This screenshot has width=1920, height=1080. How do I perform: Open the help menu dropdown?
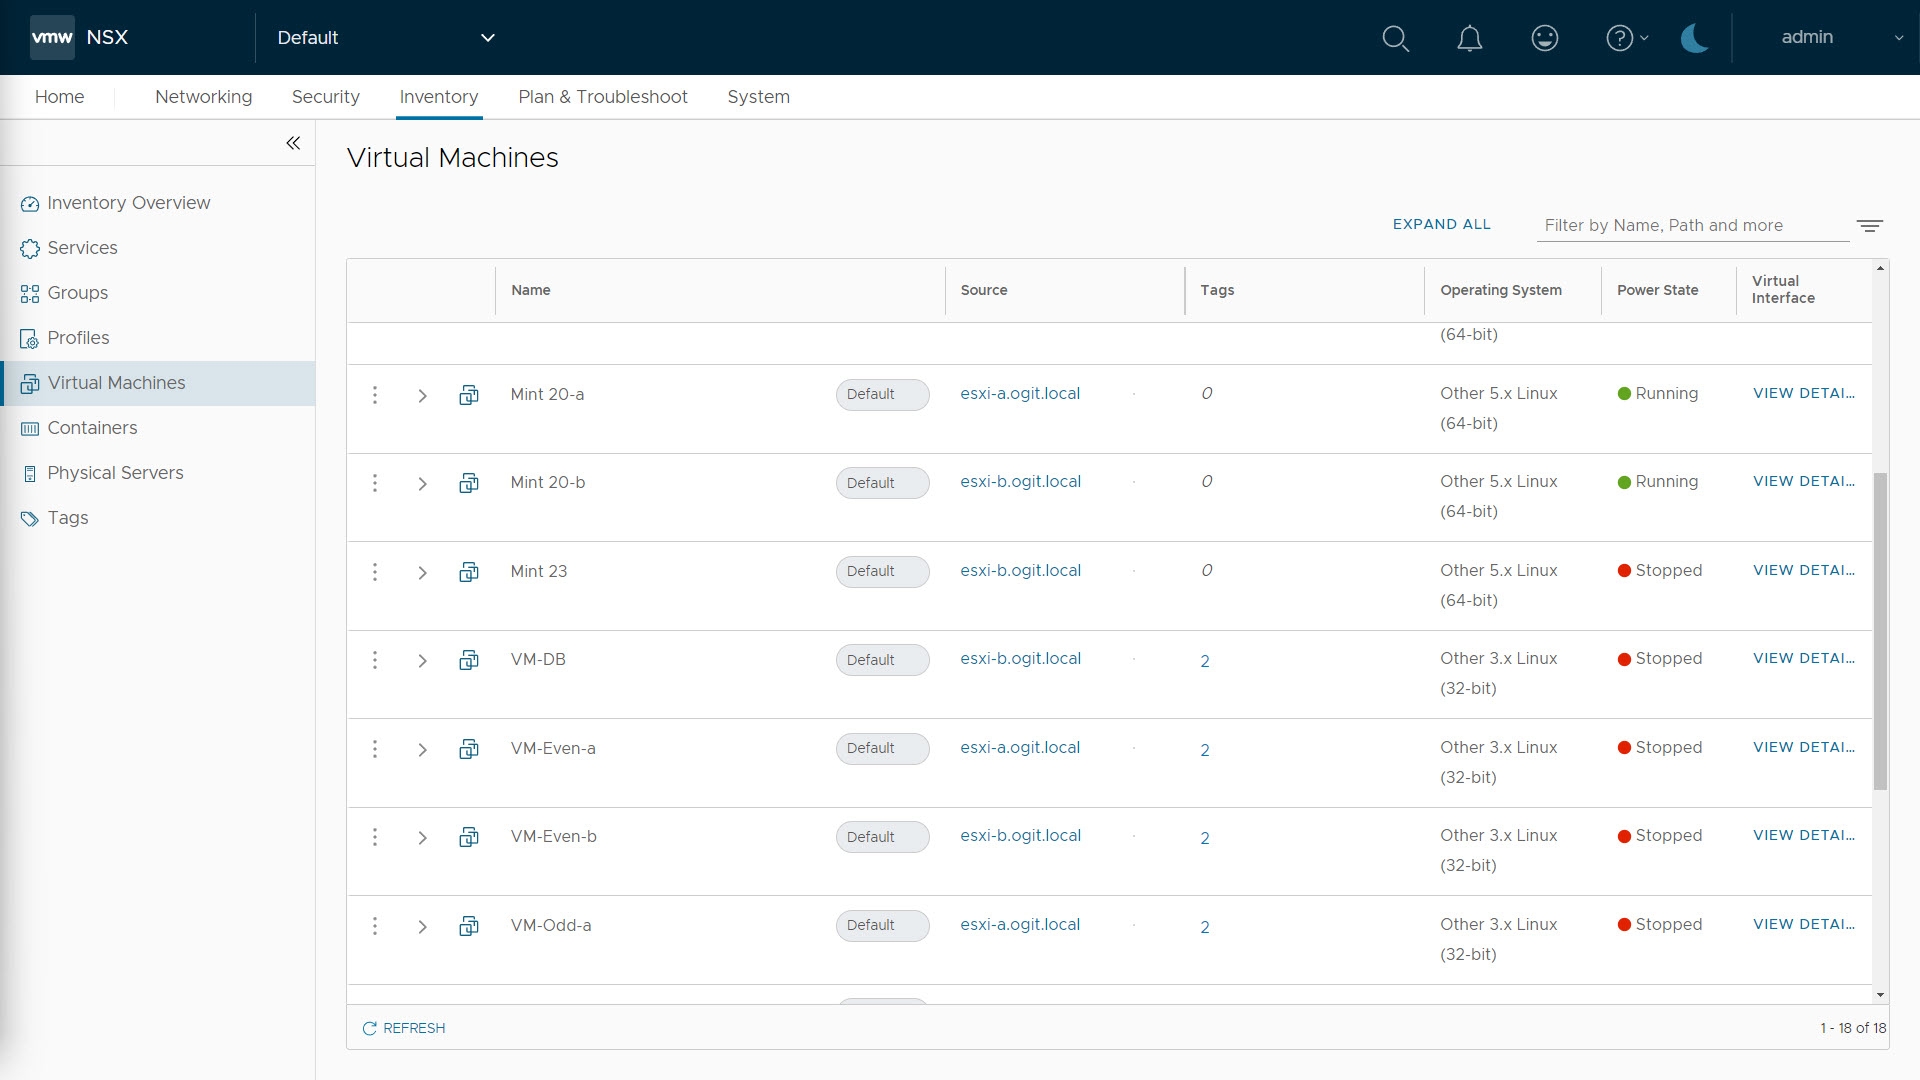[x=1626, y=38]
